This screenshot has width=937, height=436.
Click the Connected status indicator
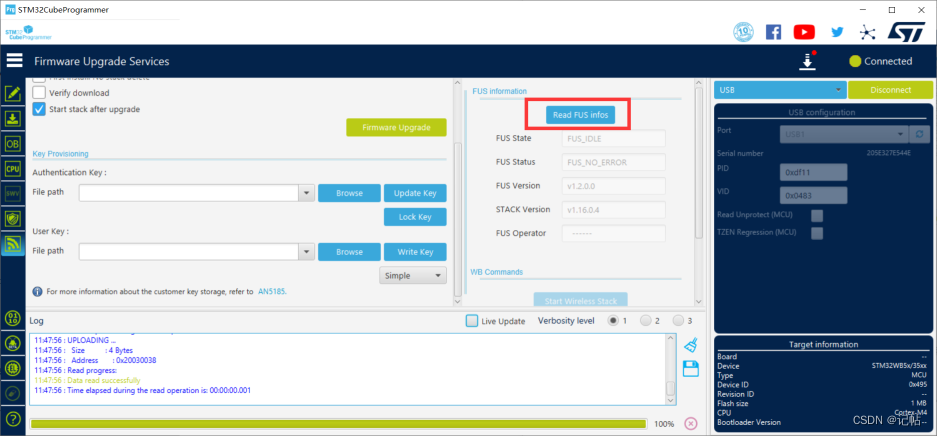[880, 61]
